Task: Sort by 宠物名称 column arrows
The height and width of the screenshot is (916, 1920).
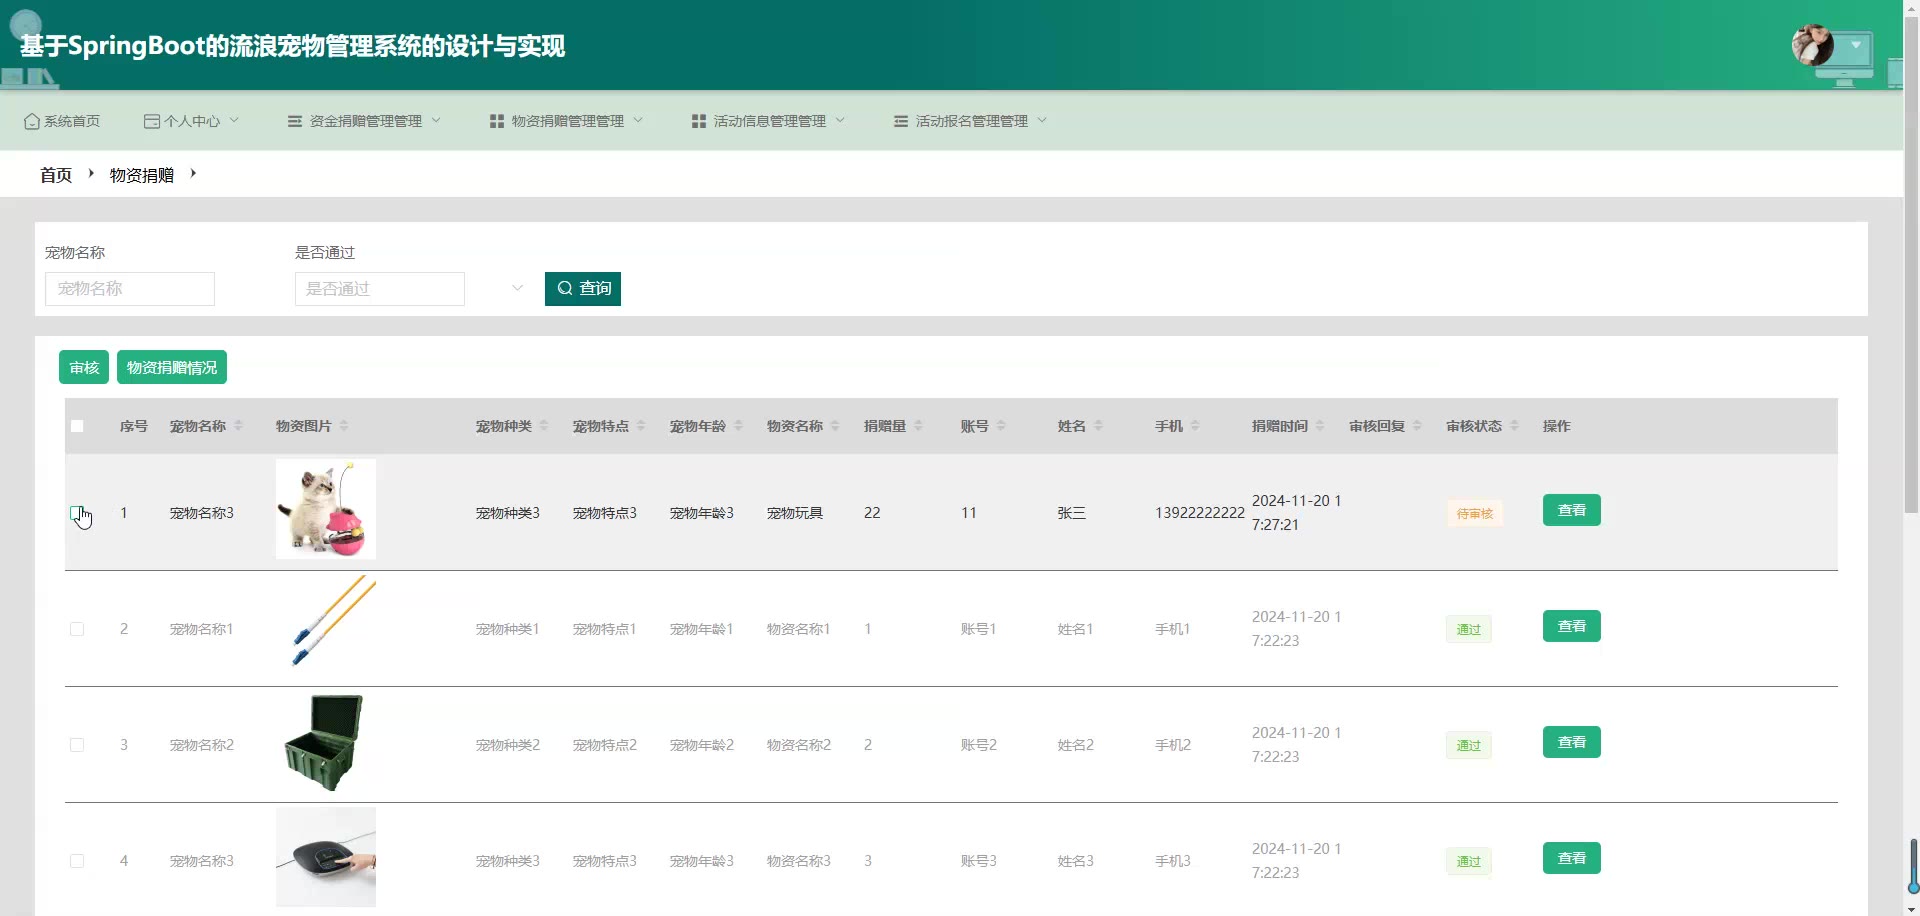Action: coord(239,426)
